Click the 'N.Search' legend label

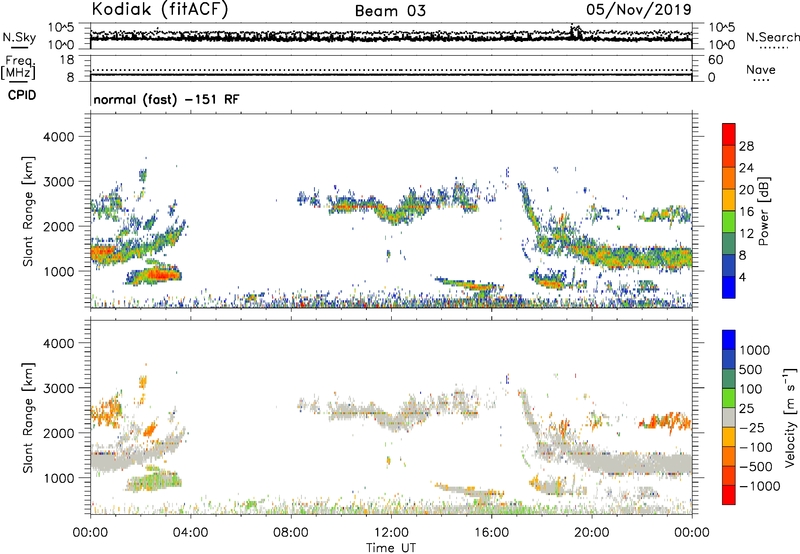(x=772, y=37)
